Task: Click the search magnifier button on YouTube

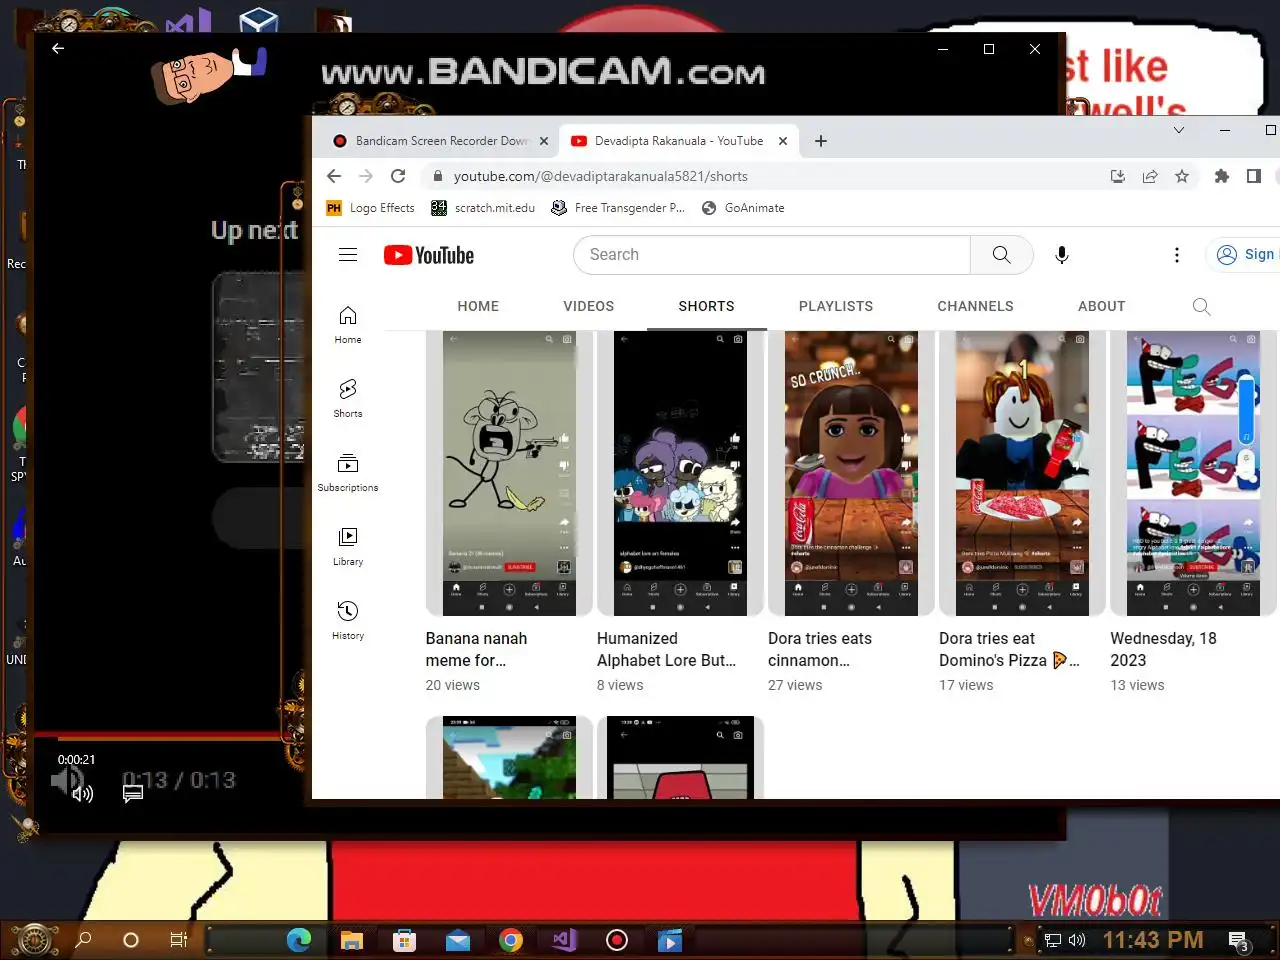Action: coord(1001,255)
